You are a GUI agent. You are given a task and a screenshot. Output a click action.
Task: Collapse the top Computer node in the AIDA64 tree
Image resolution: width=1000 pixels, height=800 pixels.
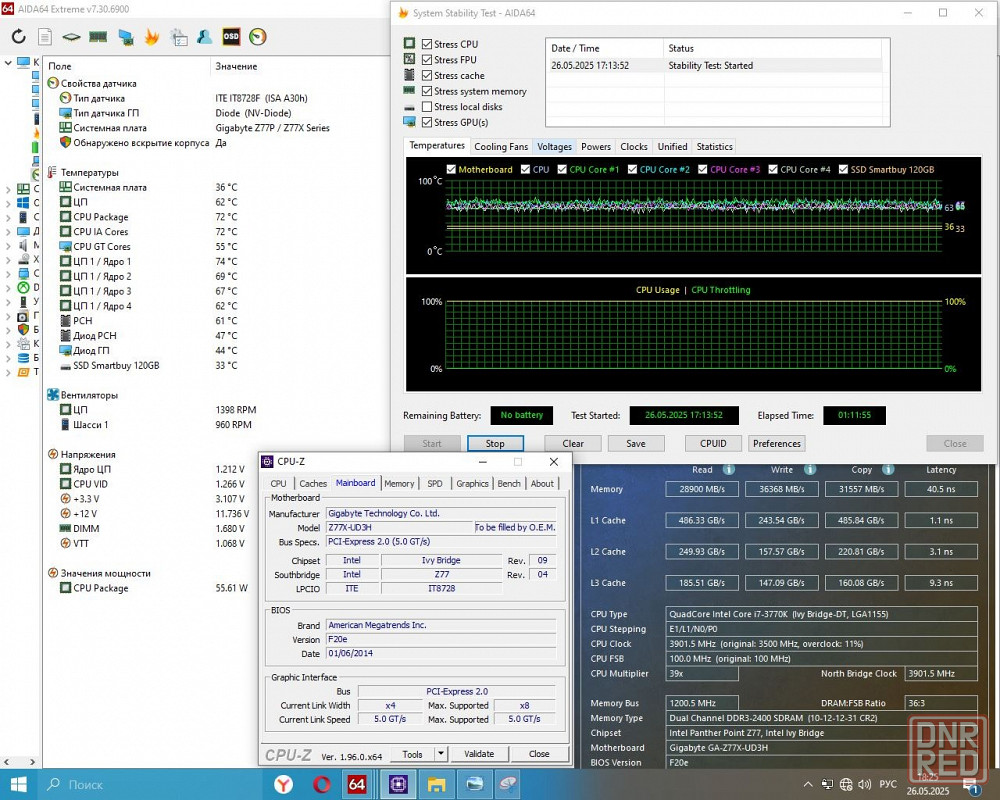tap(8, 63)
